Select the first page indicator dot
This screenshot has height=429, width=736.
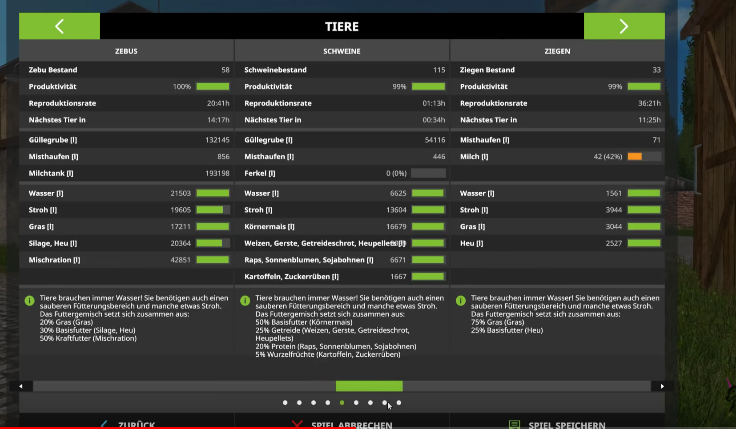pos(285,403)
